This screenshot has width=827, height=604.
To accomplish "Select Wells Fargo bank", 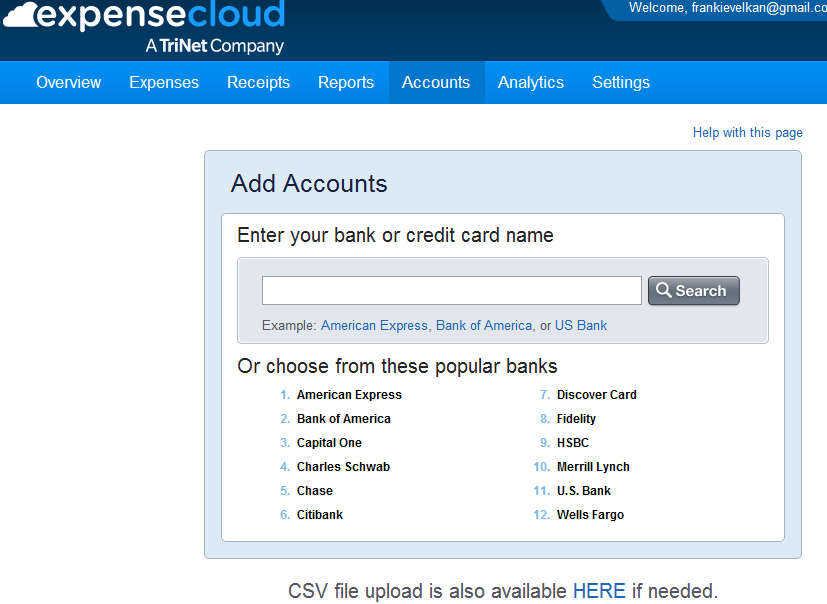I will click(x=590, y=515).
